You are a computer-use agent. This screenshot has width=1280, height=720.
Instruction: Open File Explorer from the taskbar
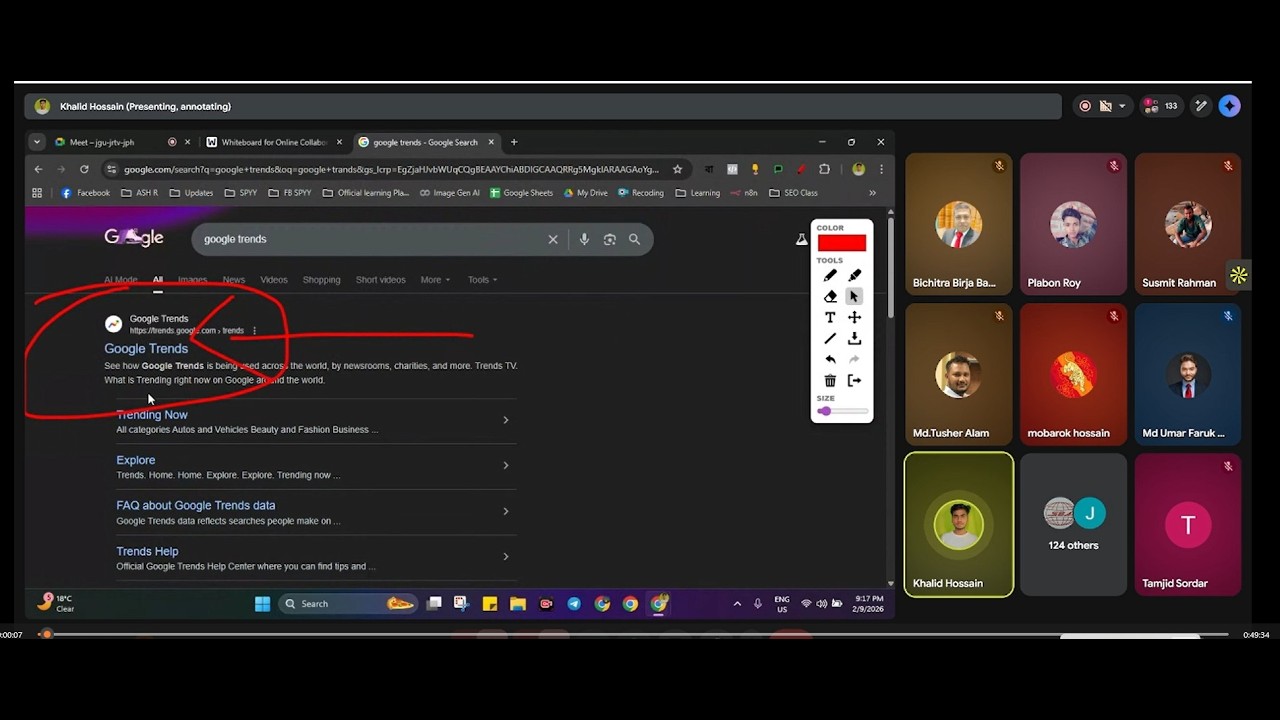click(518, 604)
